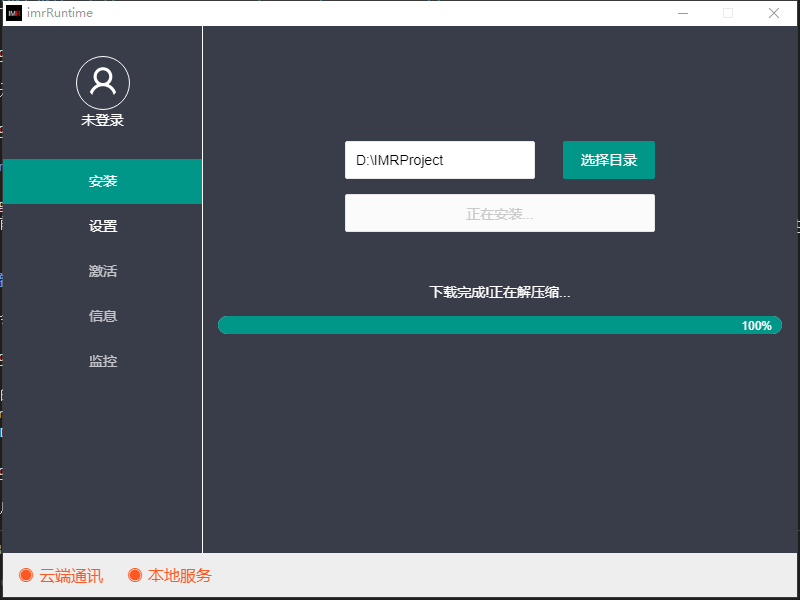Open the 设置 sidebar tab
The image size is (800, 600).
[103, 227]
